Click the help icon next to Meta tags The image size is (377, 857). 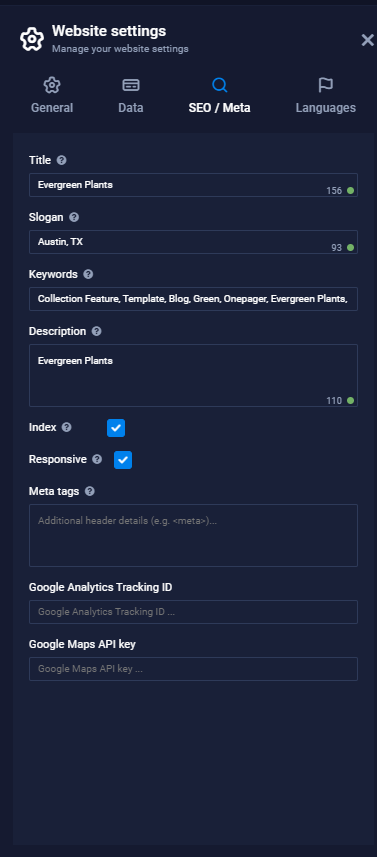point(90,491)
